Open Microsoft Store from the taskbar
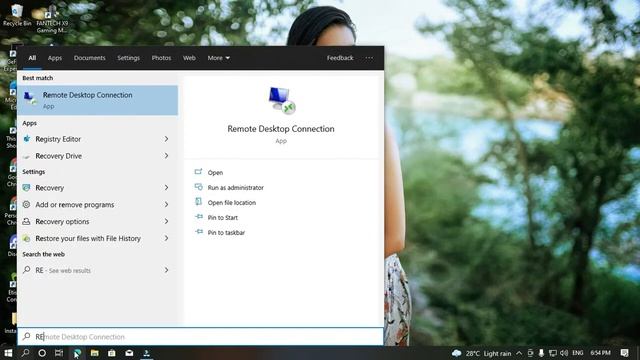 pyautogui.click(x=112, y=353)
